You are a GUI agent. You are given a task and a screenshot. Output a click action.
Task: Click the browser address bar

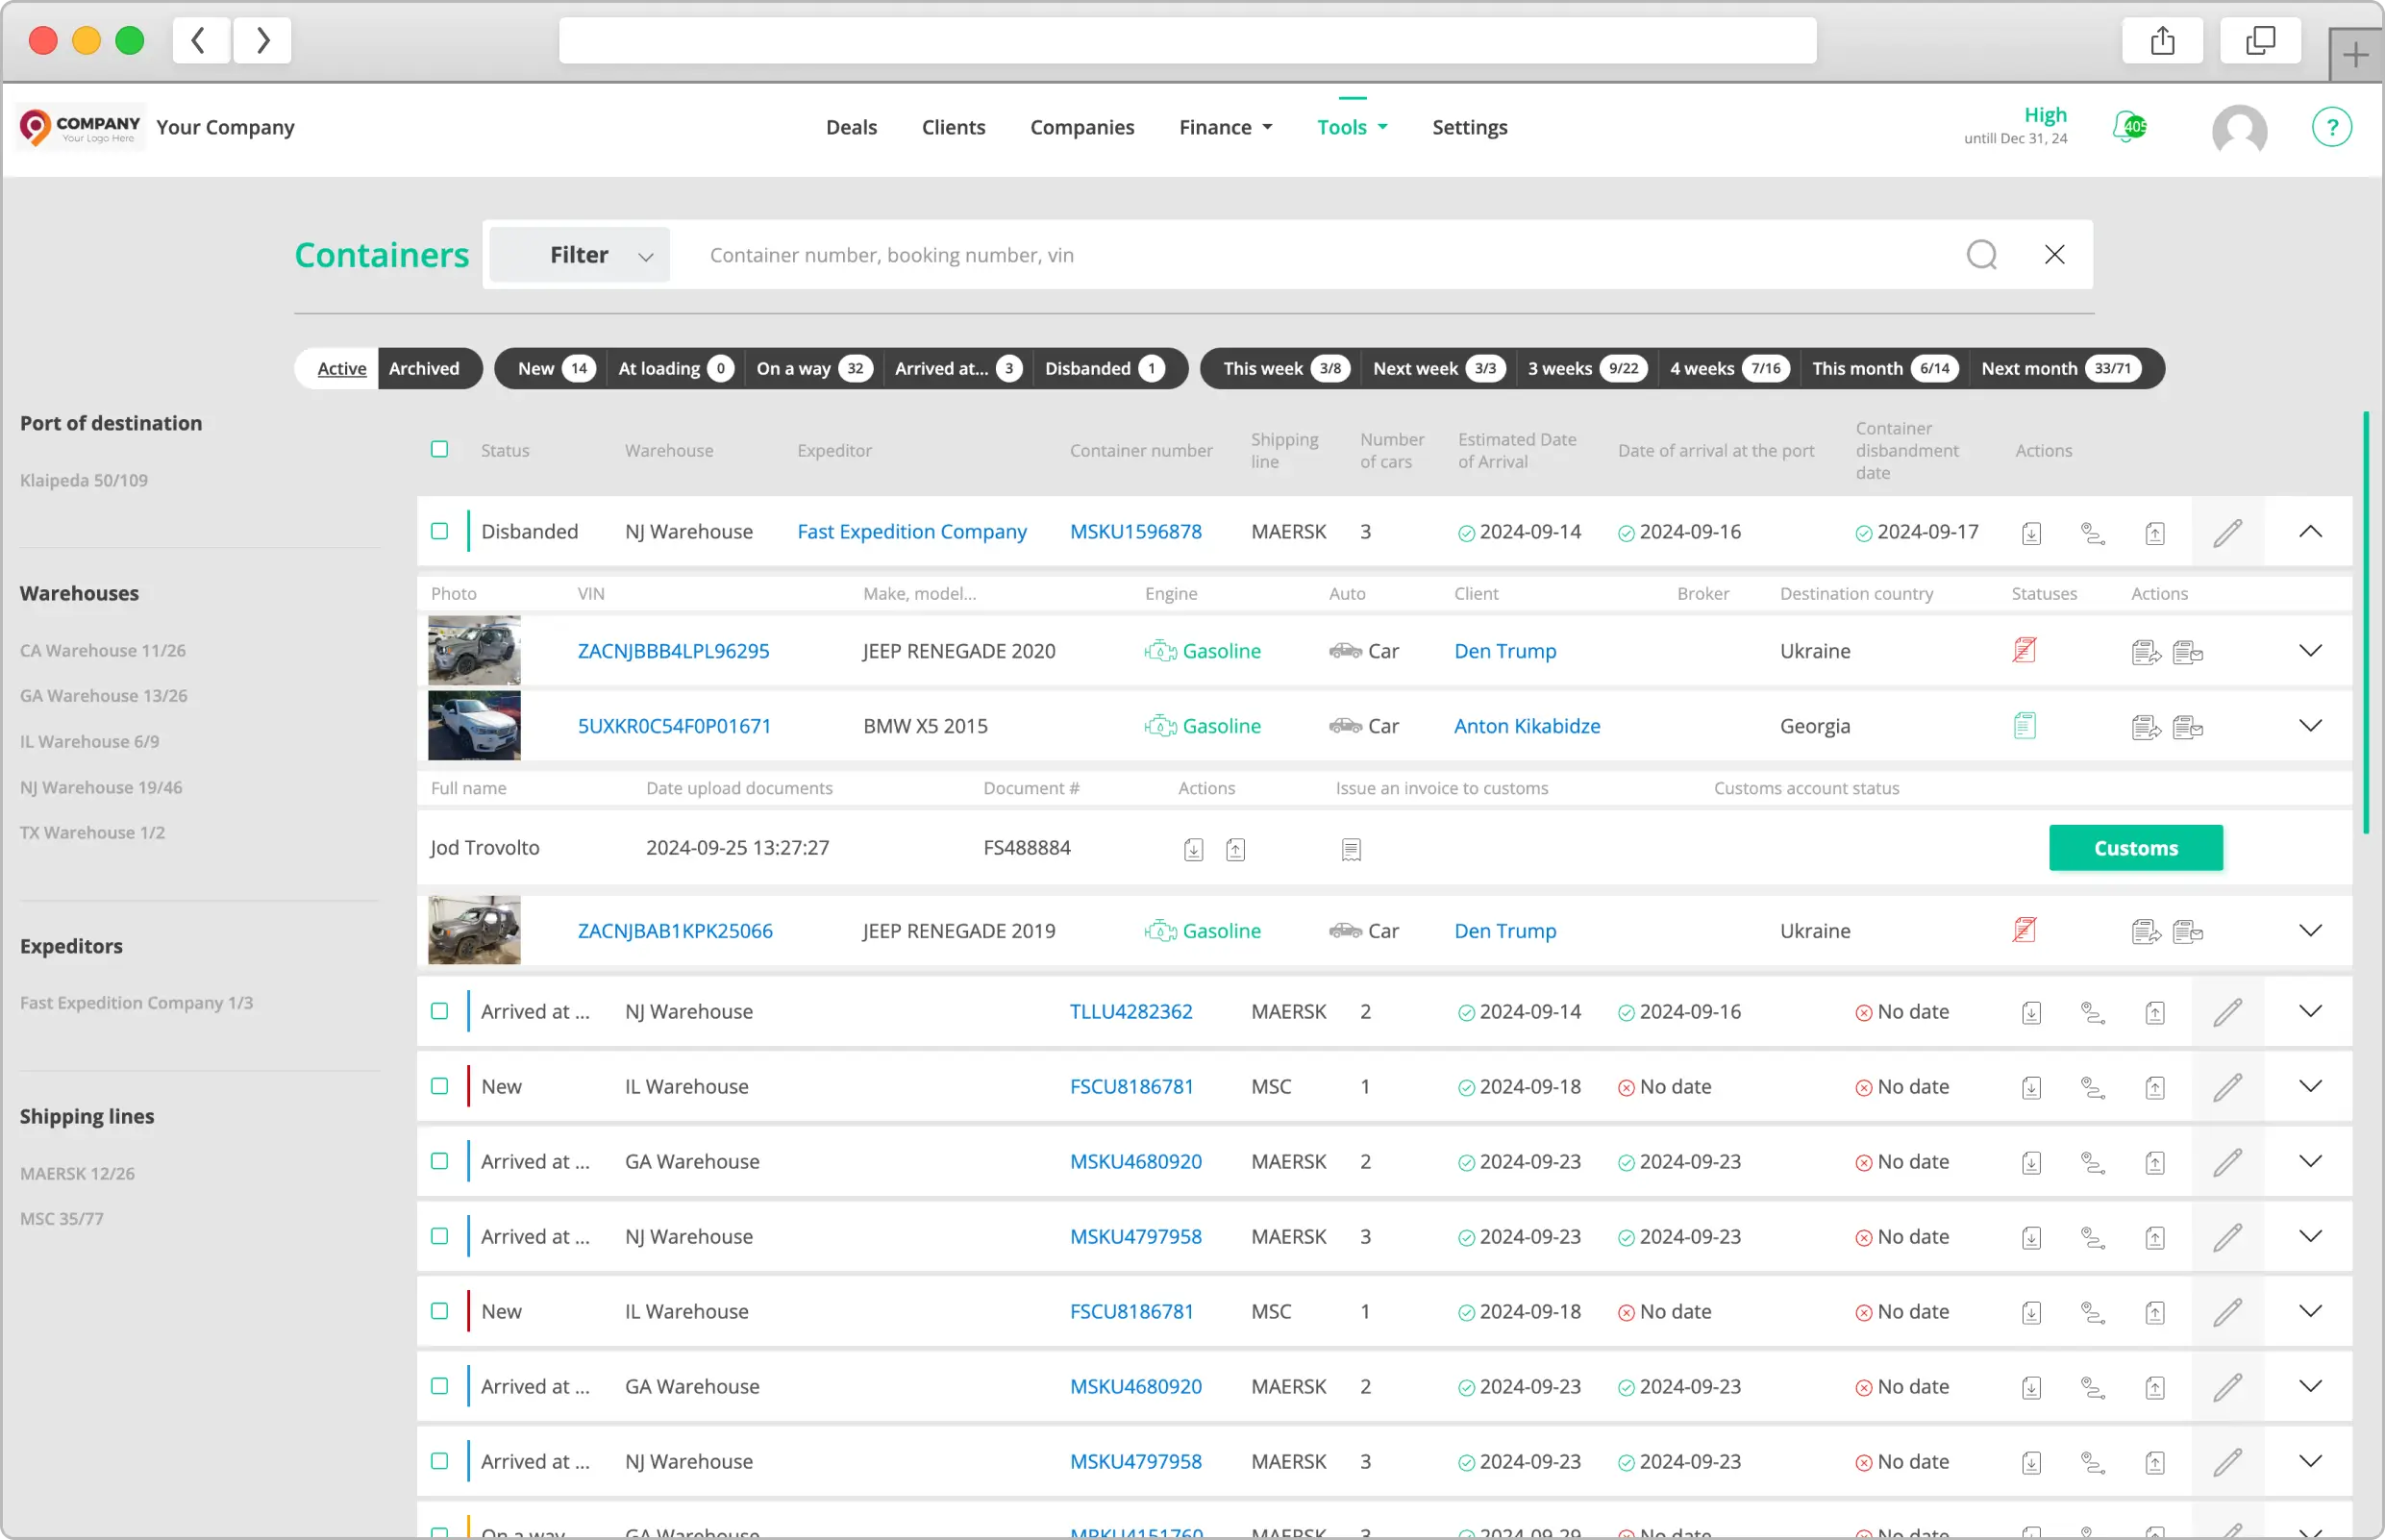(x=1187, y=40)
